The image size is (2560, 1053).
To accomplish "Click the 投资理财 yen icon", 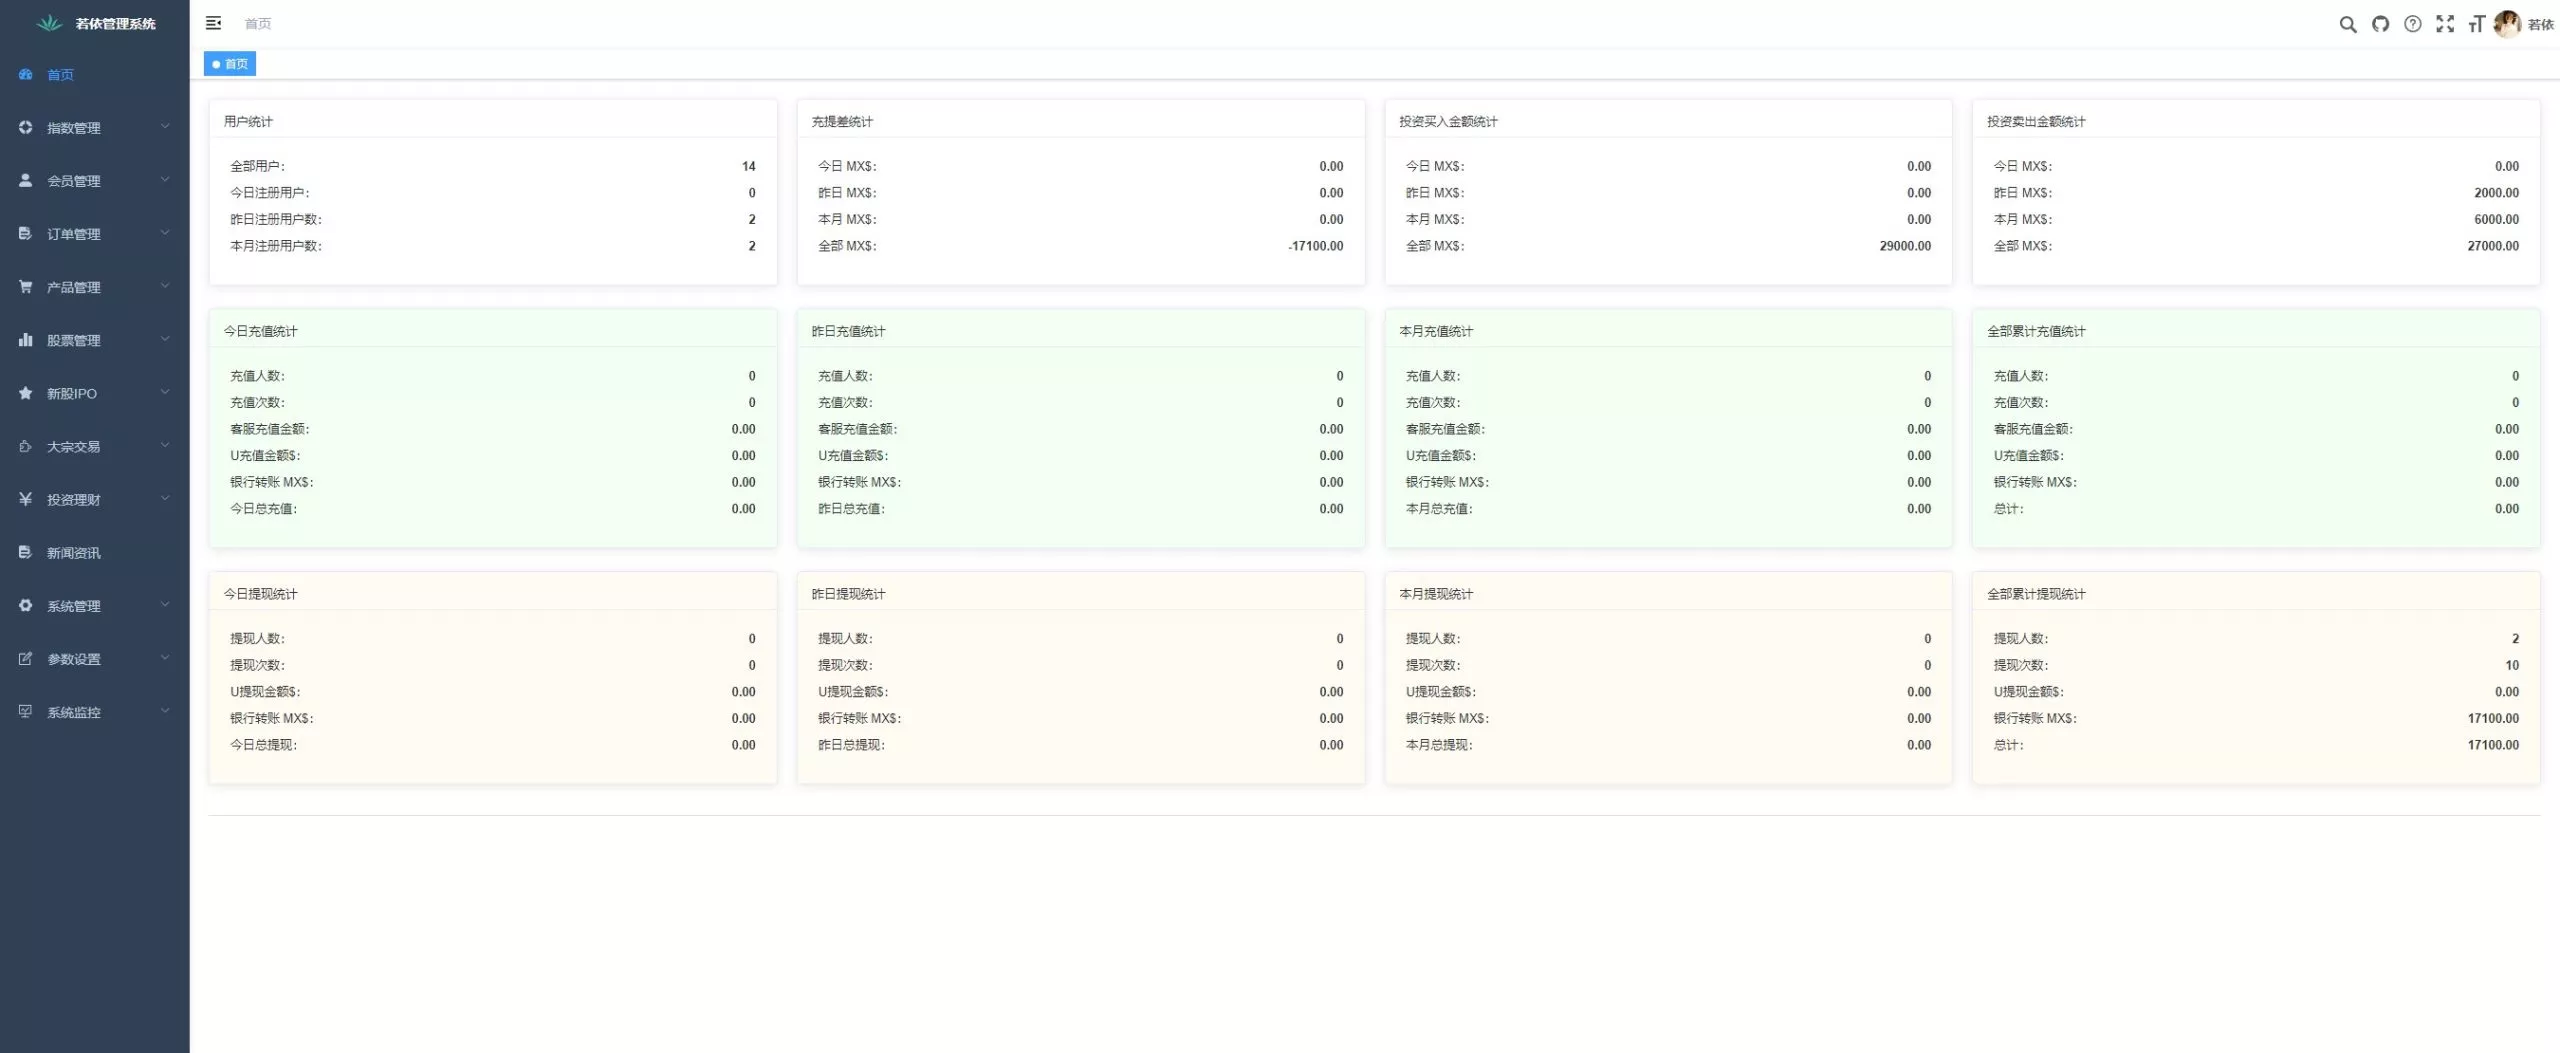I will [26, 499].
